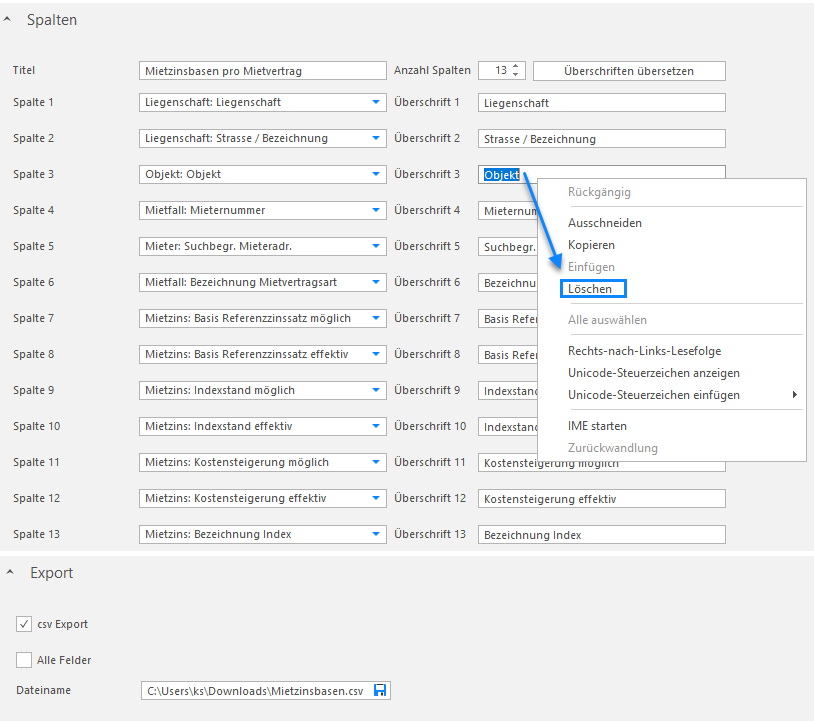Viewport: 814px width, 723px height.
Task: Open Unicode-Steuerzeichen einfügen submenu
Action: (654, 394)
